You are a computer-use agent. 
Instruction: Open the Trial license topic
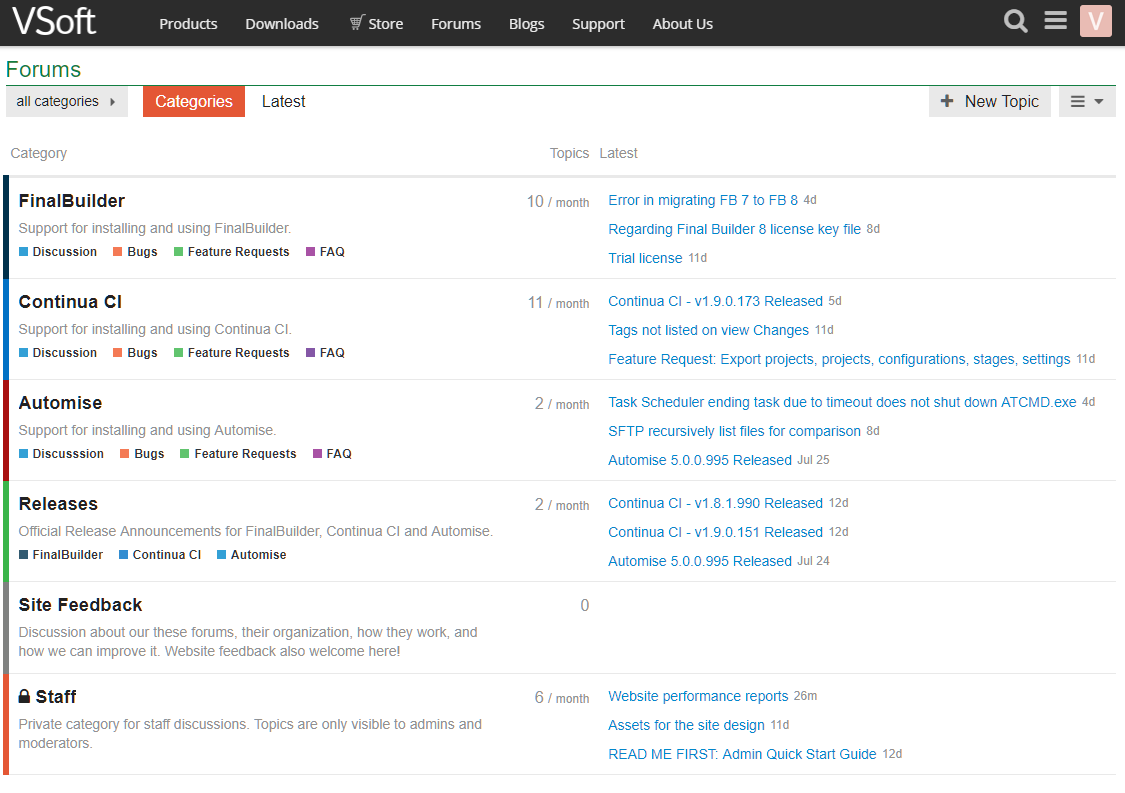click(645, 258)
